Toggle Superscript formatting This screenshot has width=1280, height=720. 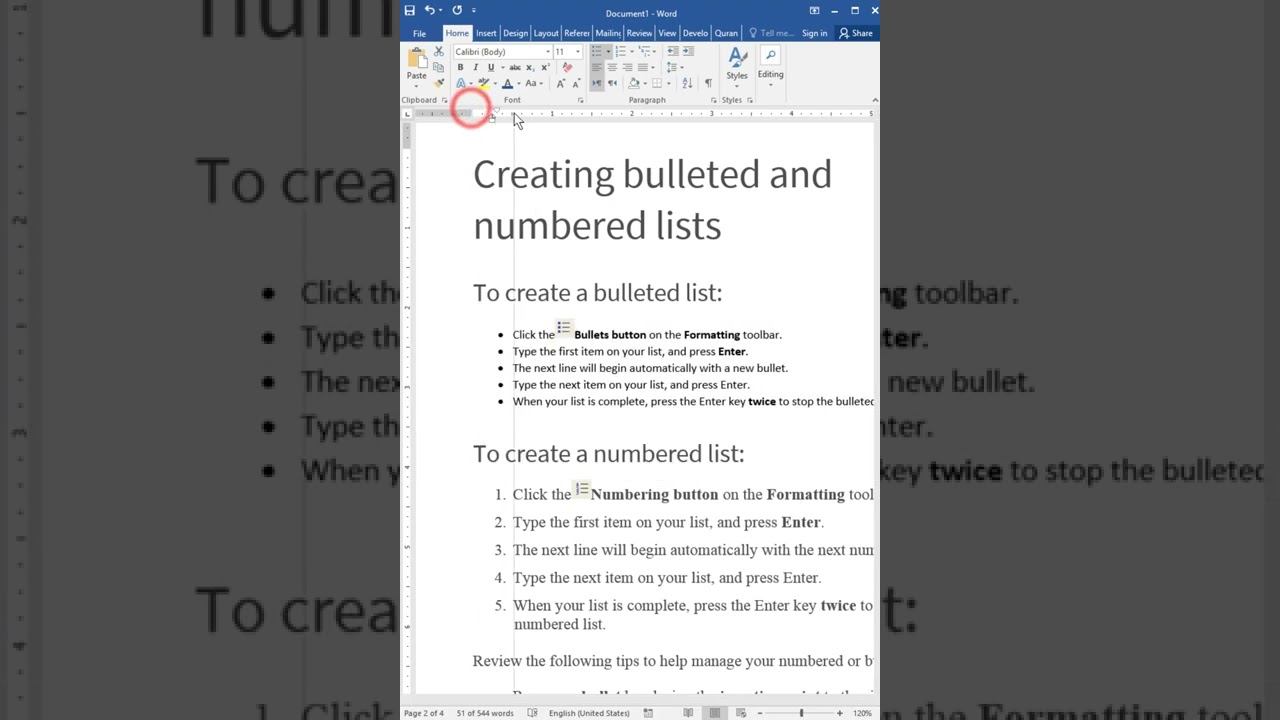545,67
